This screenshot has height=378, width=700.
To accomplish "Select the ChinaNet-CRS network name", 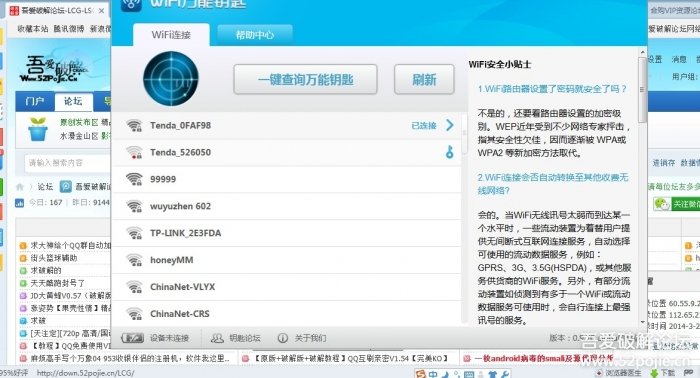I will click(x=179, y=314).
